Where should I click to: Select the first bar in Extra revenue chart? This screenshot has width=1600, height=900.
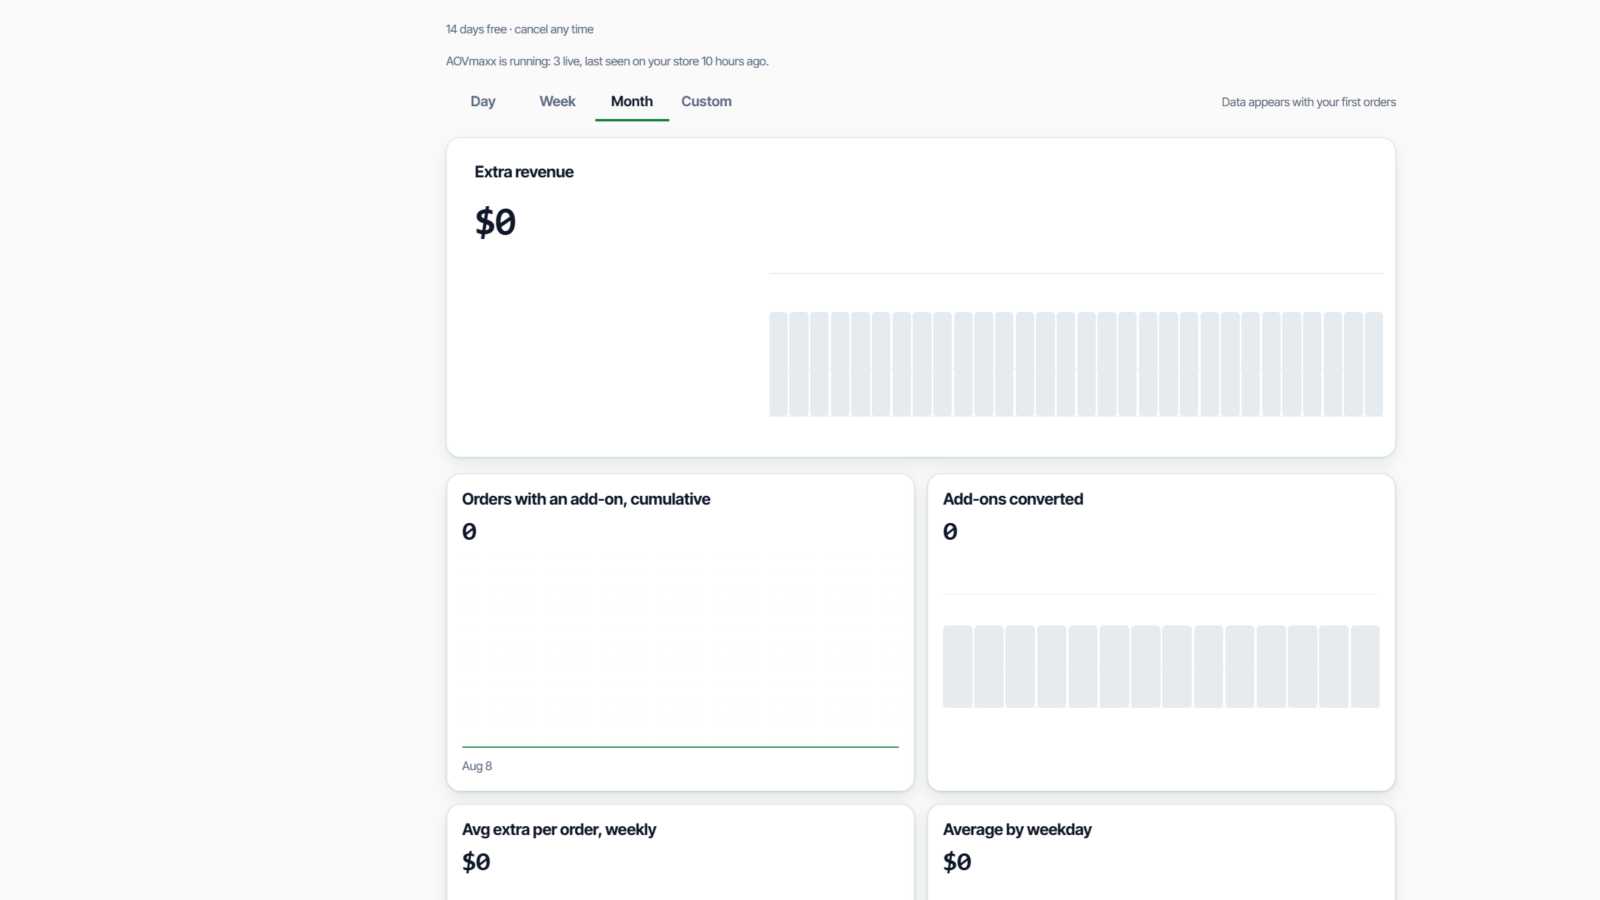coord(778,364)
